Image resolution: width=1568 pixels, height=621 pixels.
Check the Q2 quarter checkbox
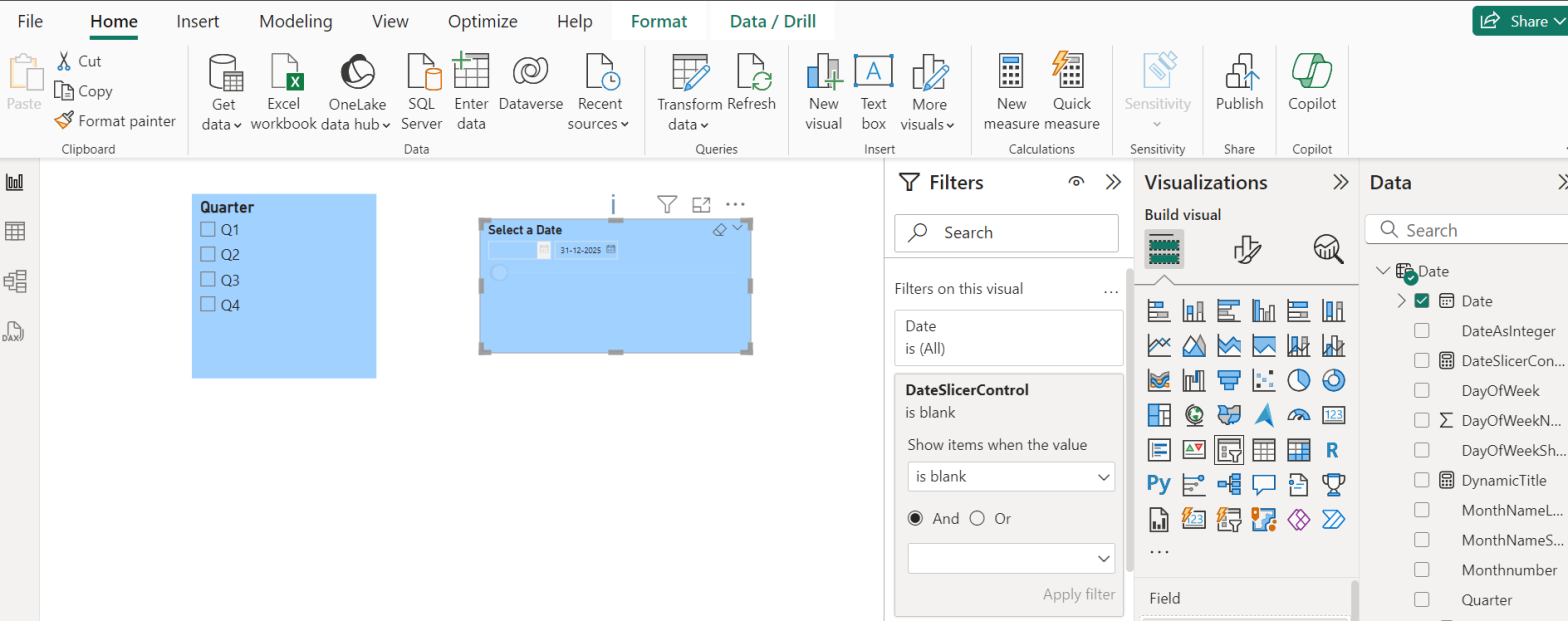click(x=208, y=254)
